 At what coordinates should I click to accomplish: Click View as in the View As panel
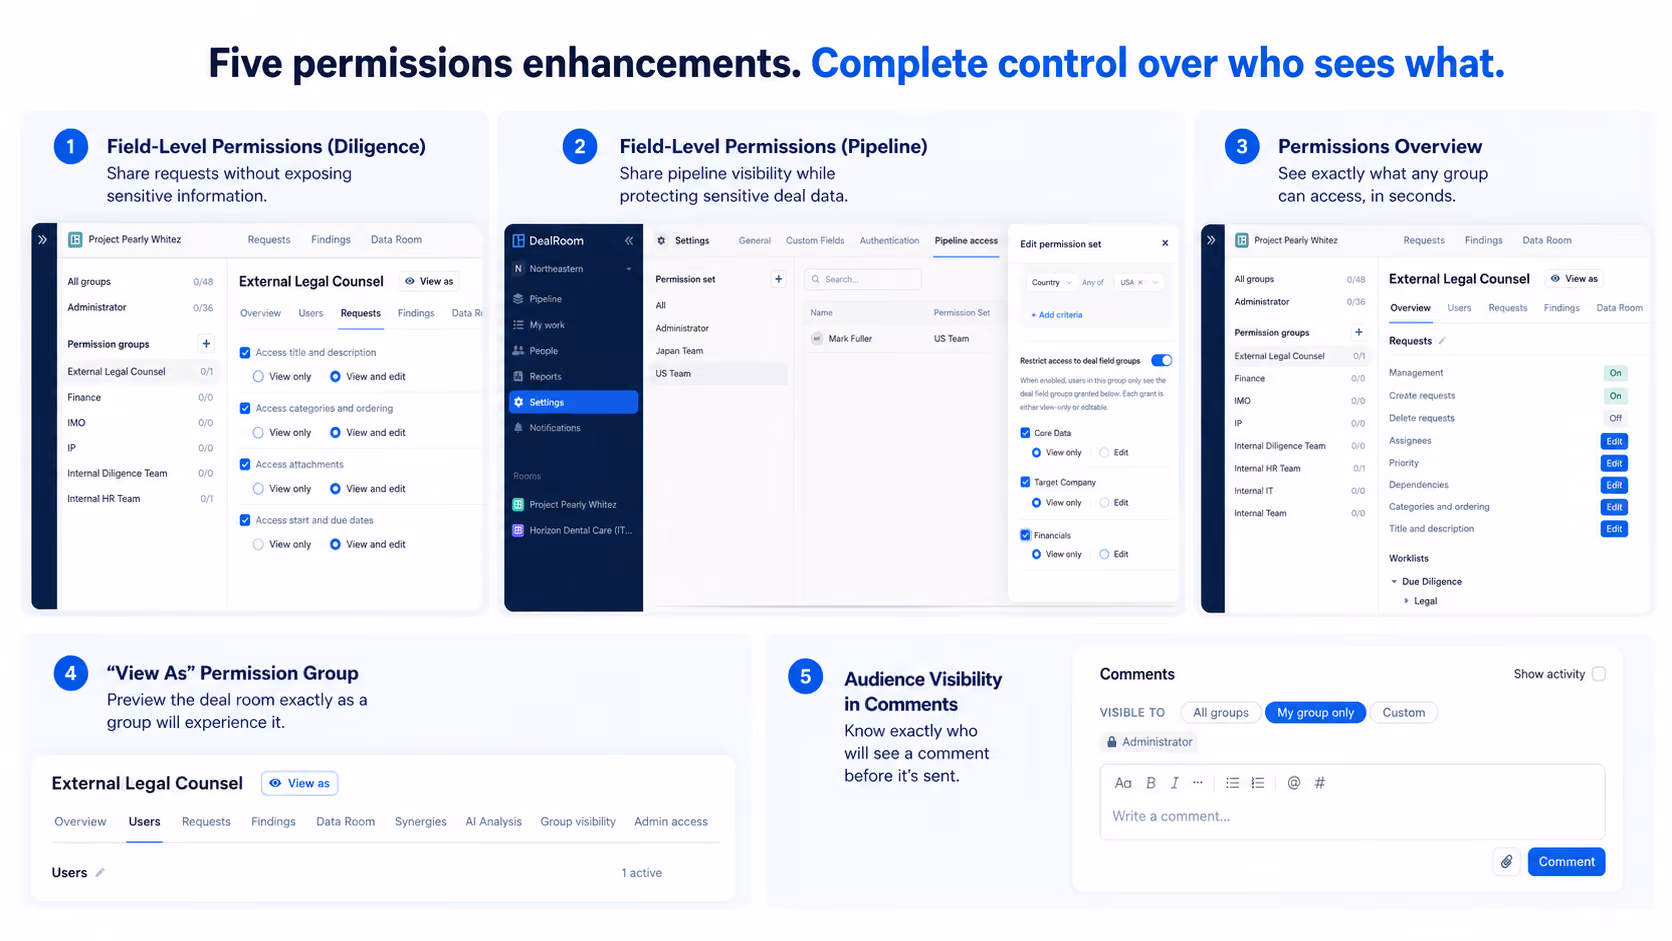[299, 783]
